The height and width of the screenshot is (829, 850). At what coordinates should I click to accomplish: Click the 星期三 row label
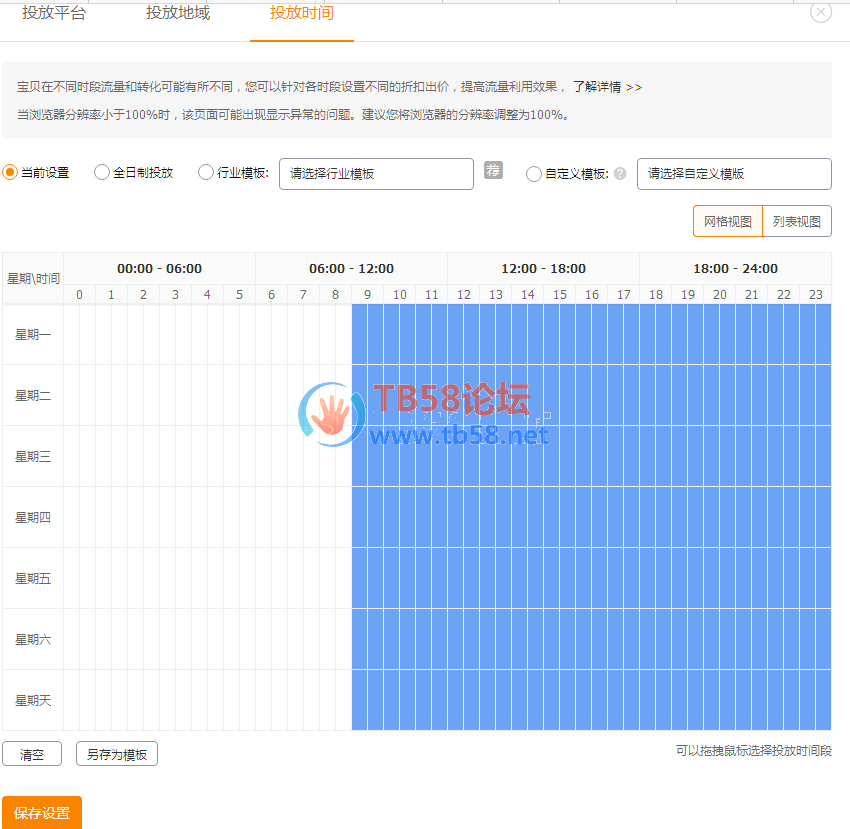pos(33,457)
